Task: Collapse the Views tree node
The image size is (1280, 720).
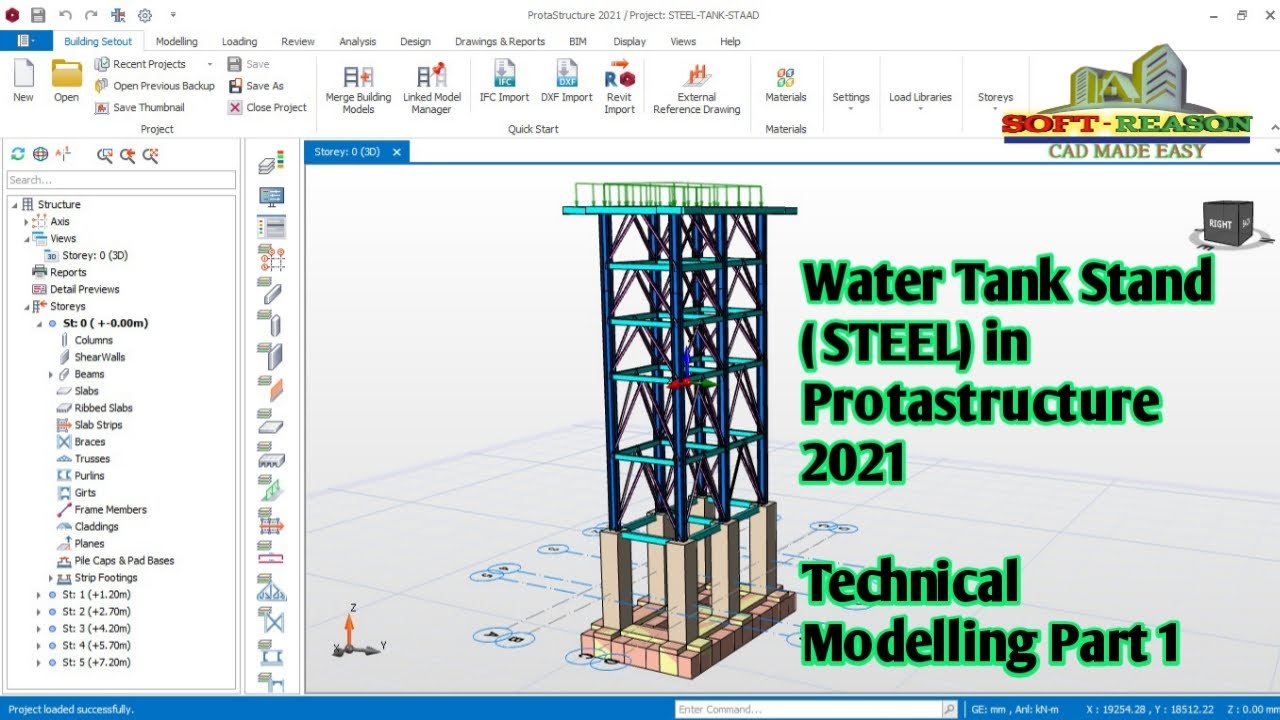Action: coord(27,239)
